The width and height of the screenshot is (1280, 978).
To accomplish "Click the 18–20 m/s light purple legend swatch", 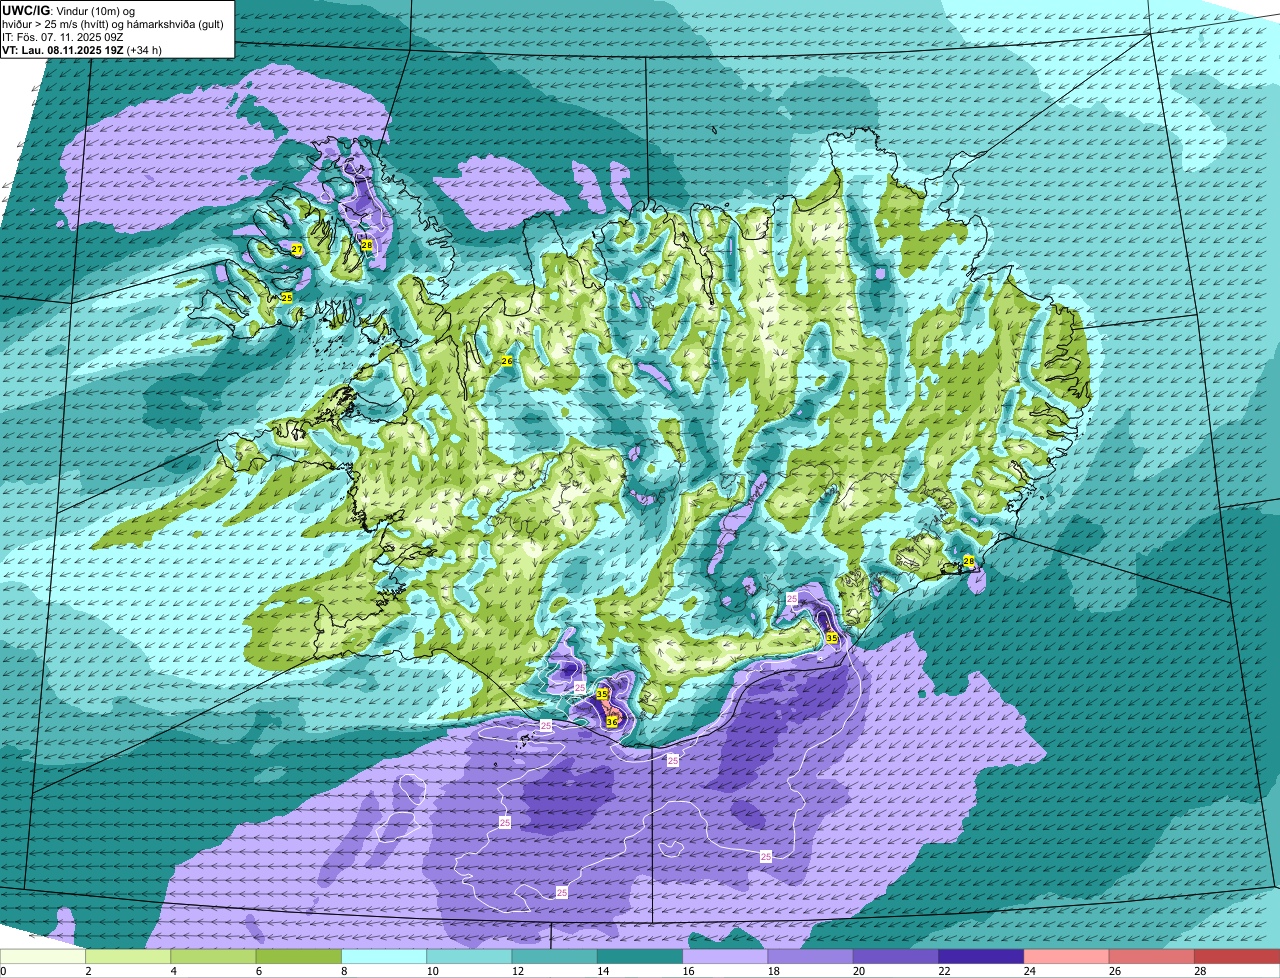I will (811, 956).
